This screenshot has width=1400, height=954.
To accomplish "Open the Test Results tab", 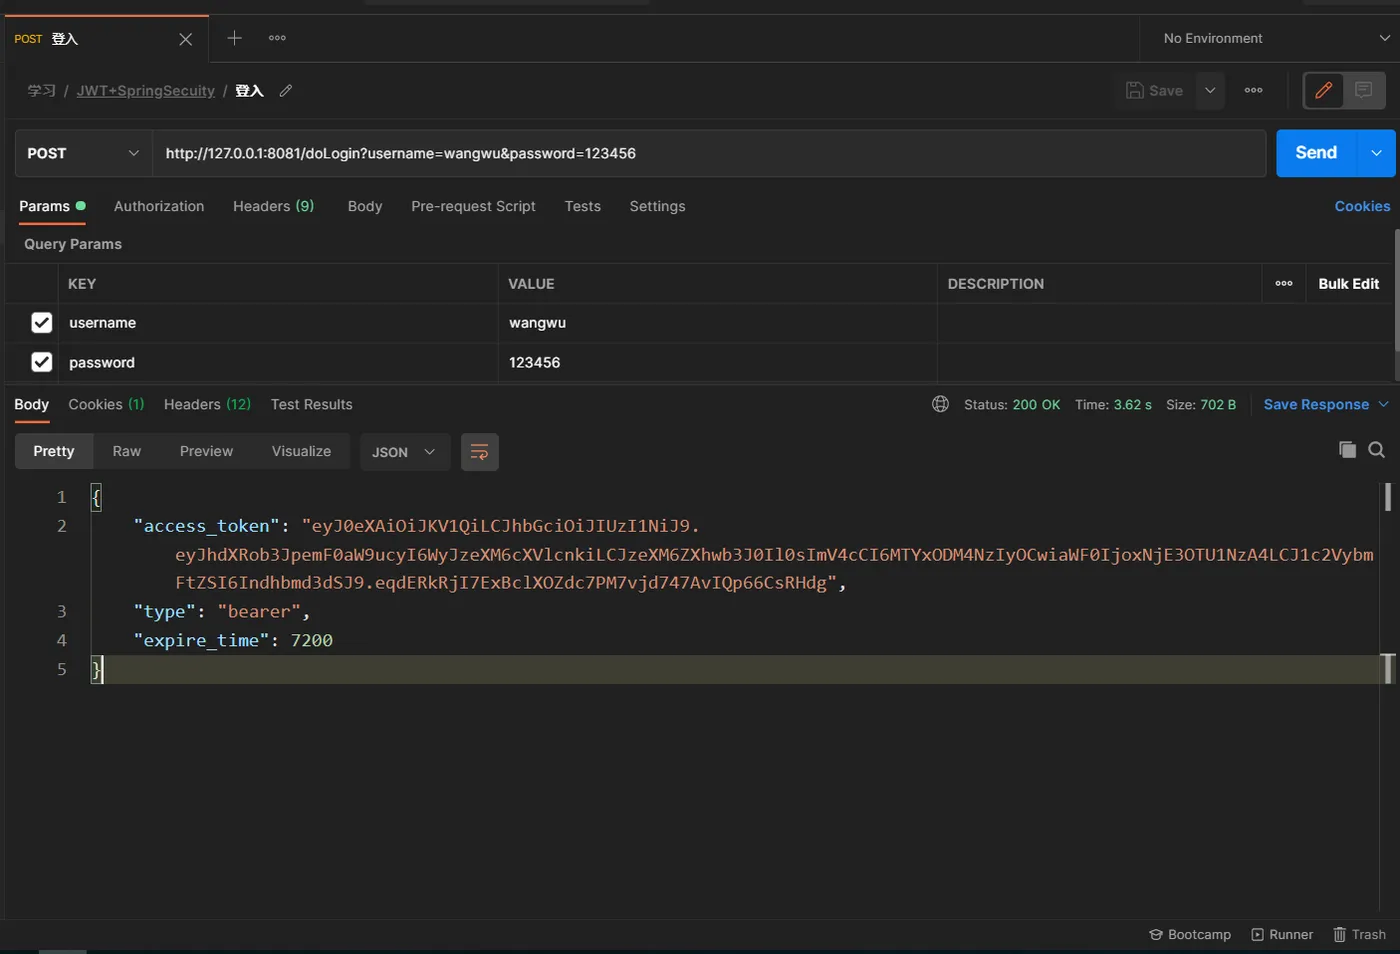I will click(x=311, y=405).
